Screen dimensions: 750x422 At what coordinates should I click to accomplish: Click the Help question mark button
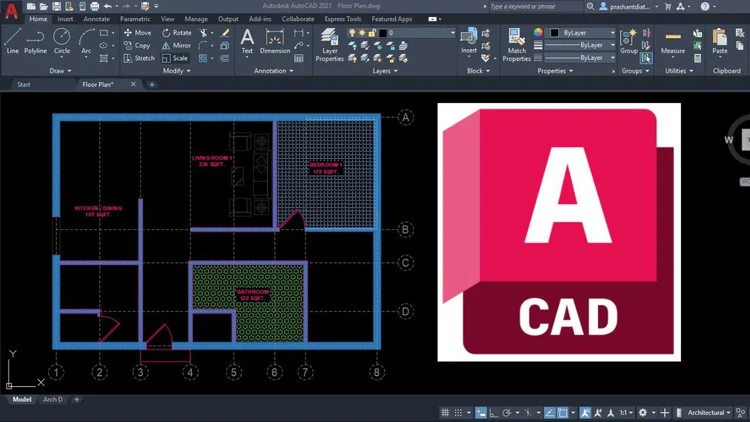point(705,6)
